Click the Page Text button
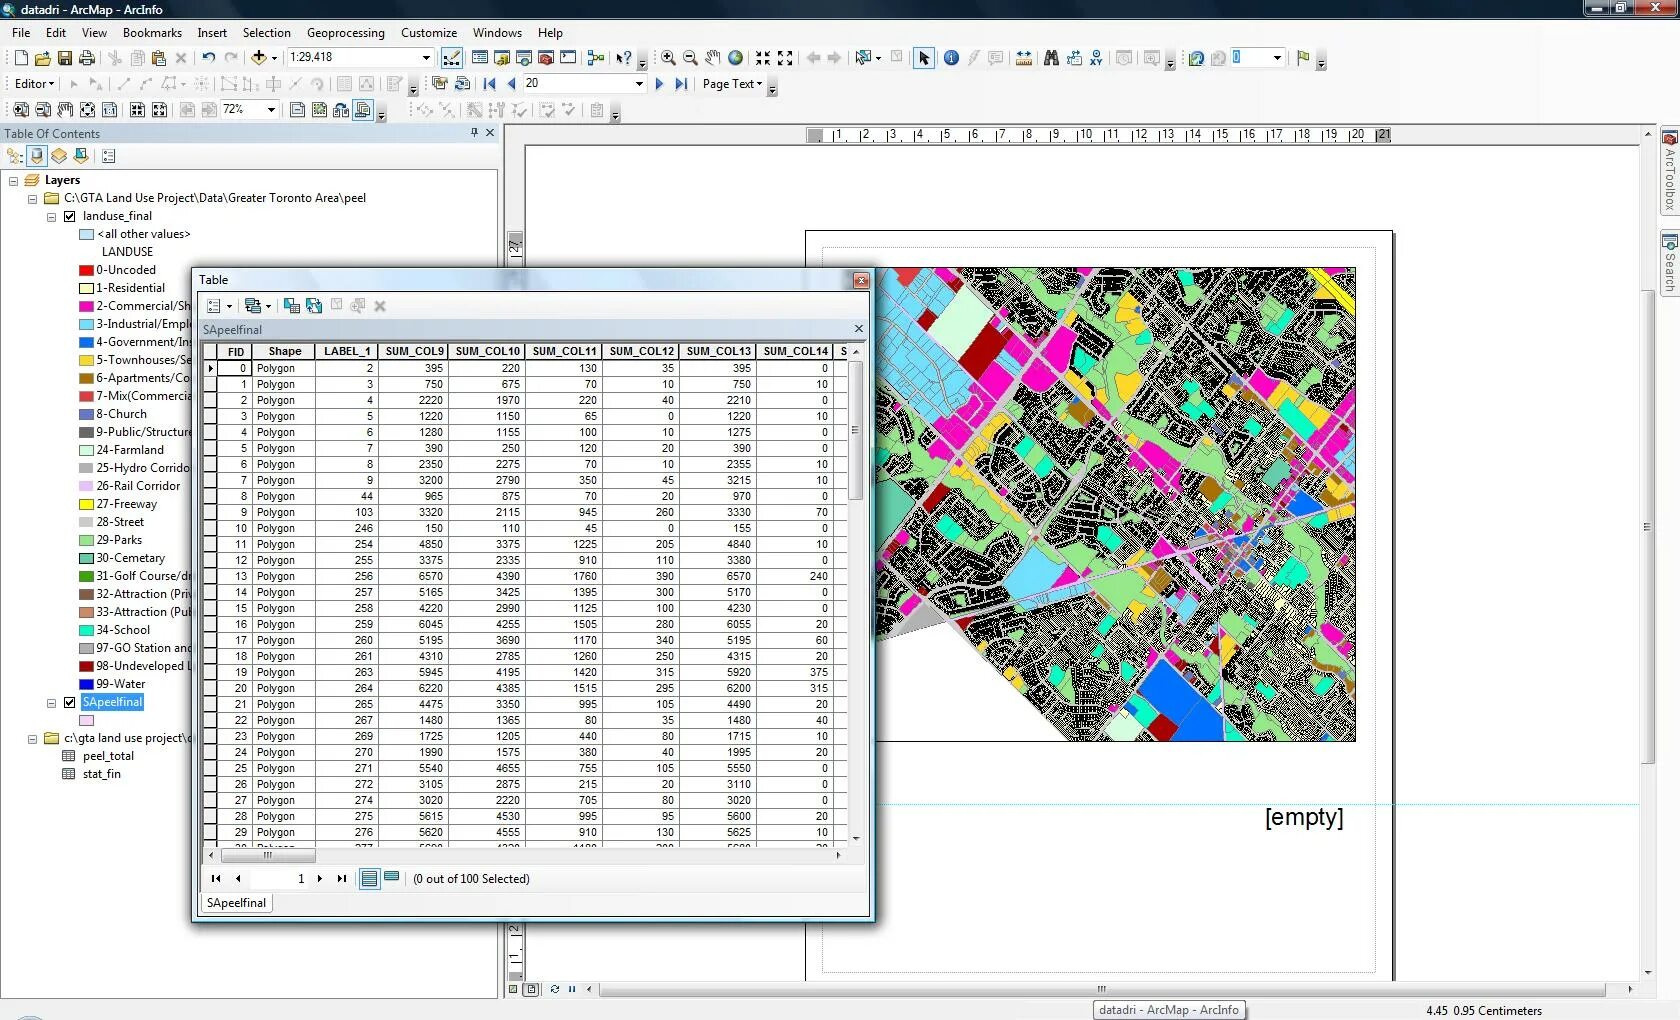The width and height of the screenshot is (1680, 1020). point(732,84)
